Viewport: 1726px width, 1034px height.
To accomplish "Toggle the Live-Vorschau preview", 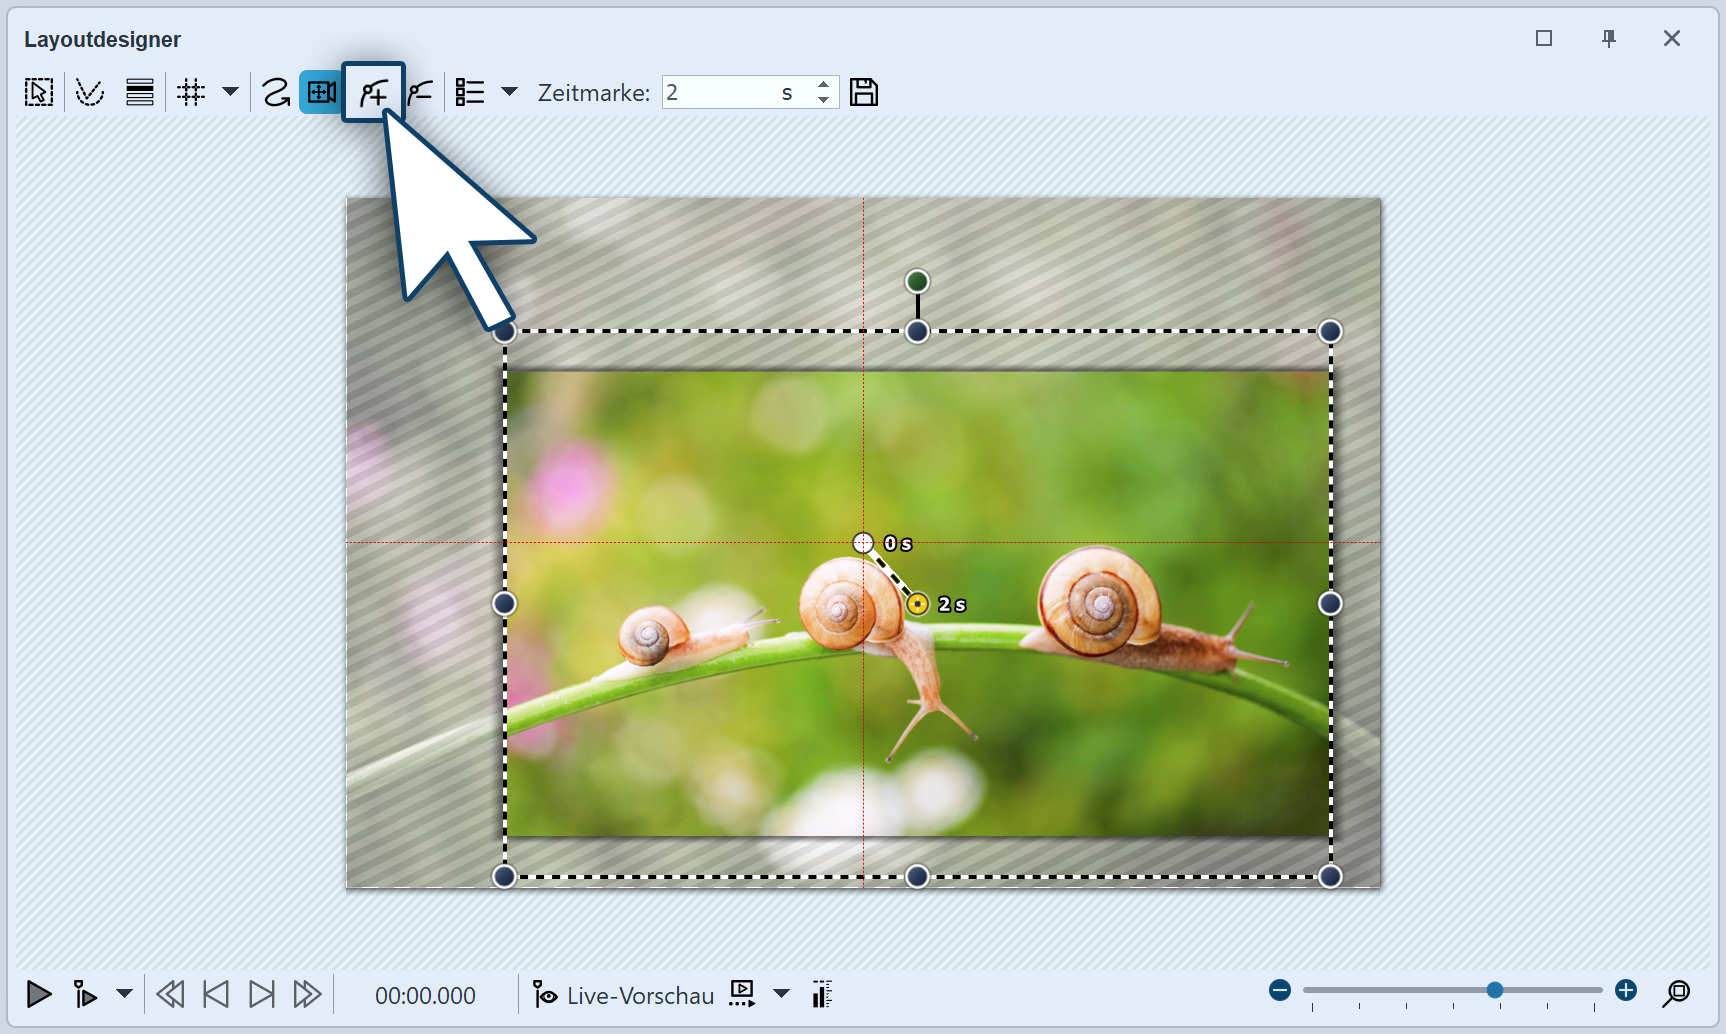I will (623, 995).
